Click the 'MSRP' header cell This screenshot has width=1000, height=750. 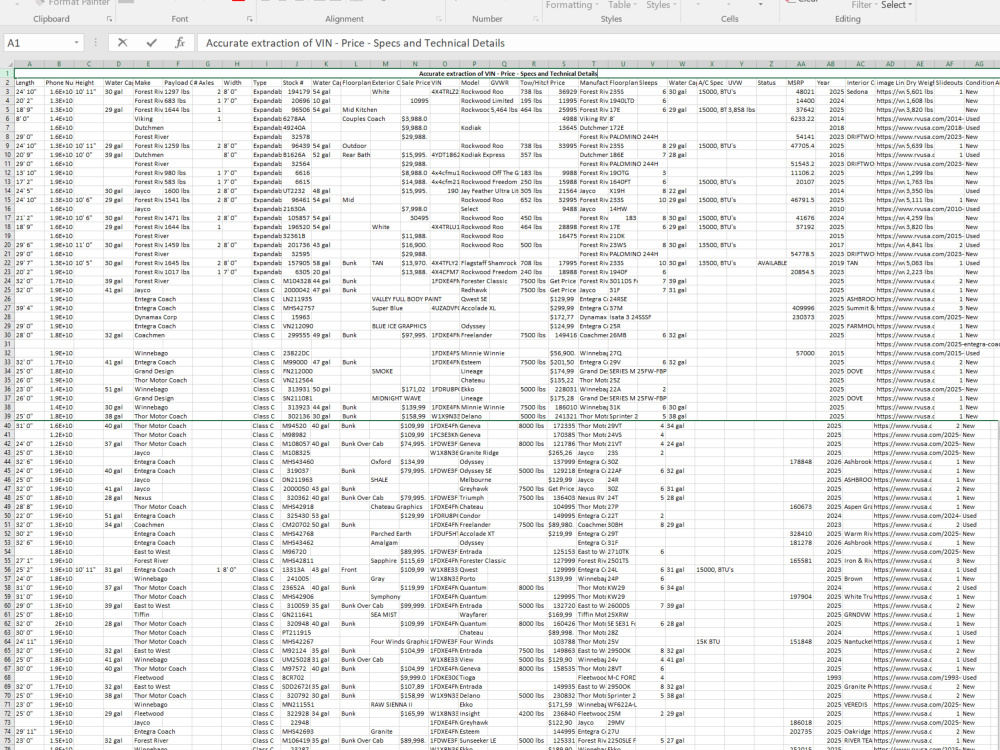801,83
